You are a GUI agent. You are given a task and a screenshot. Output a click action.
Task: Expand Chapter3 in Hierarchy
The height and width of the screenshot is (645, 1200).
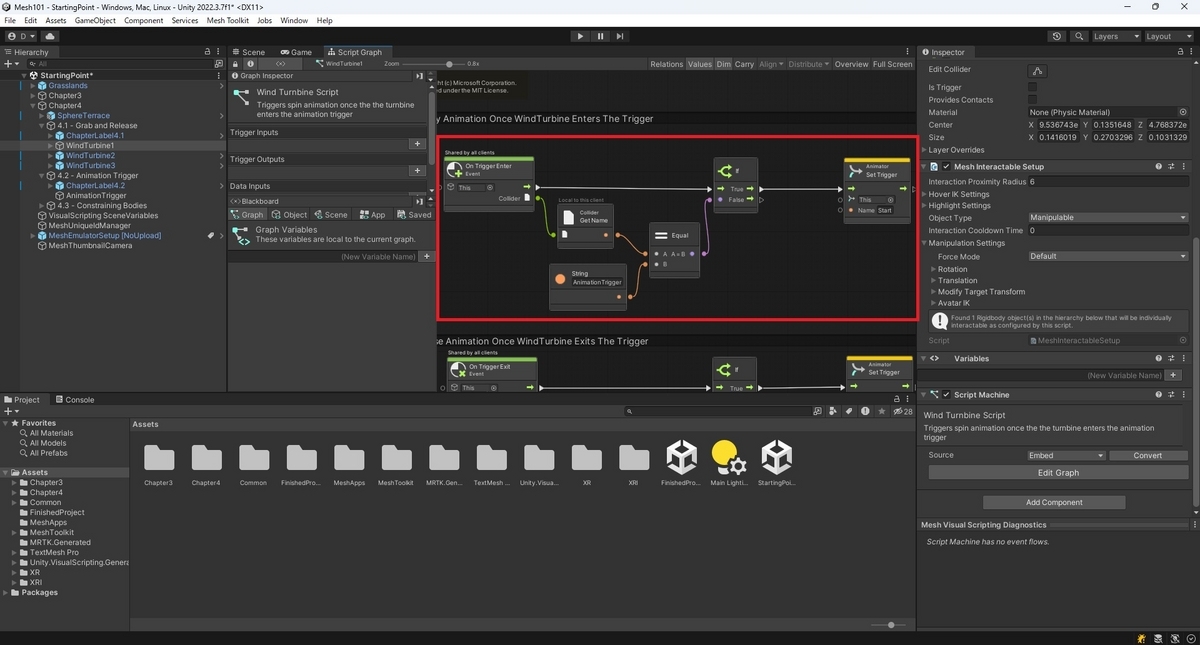tap(32, 96)
